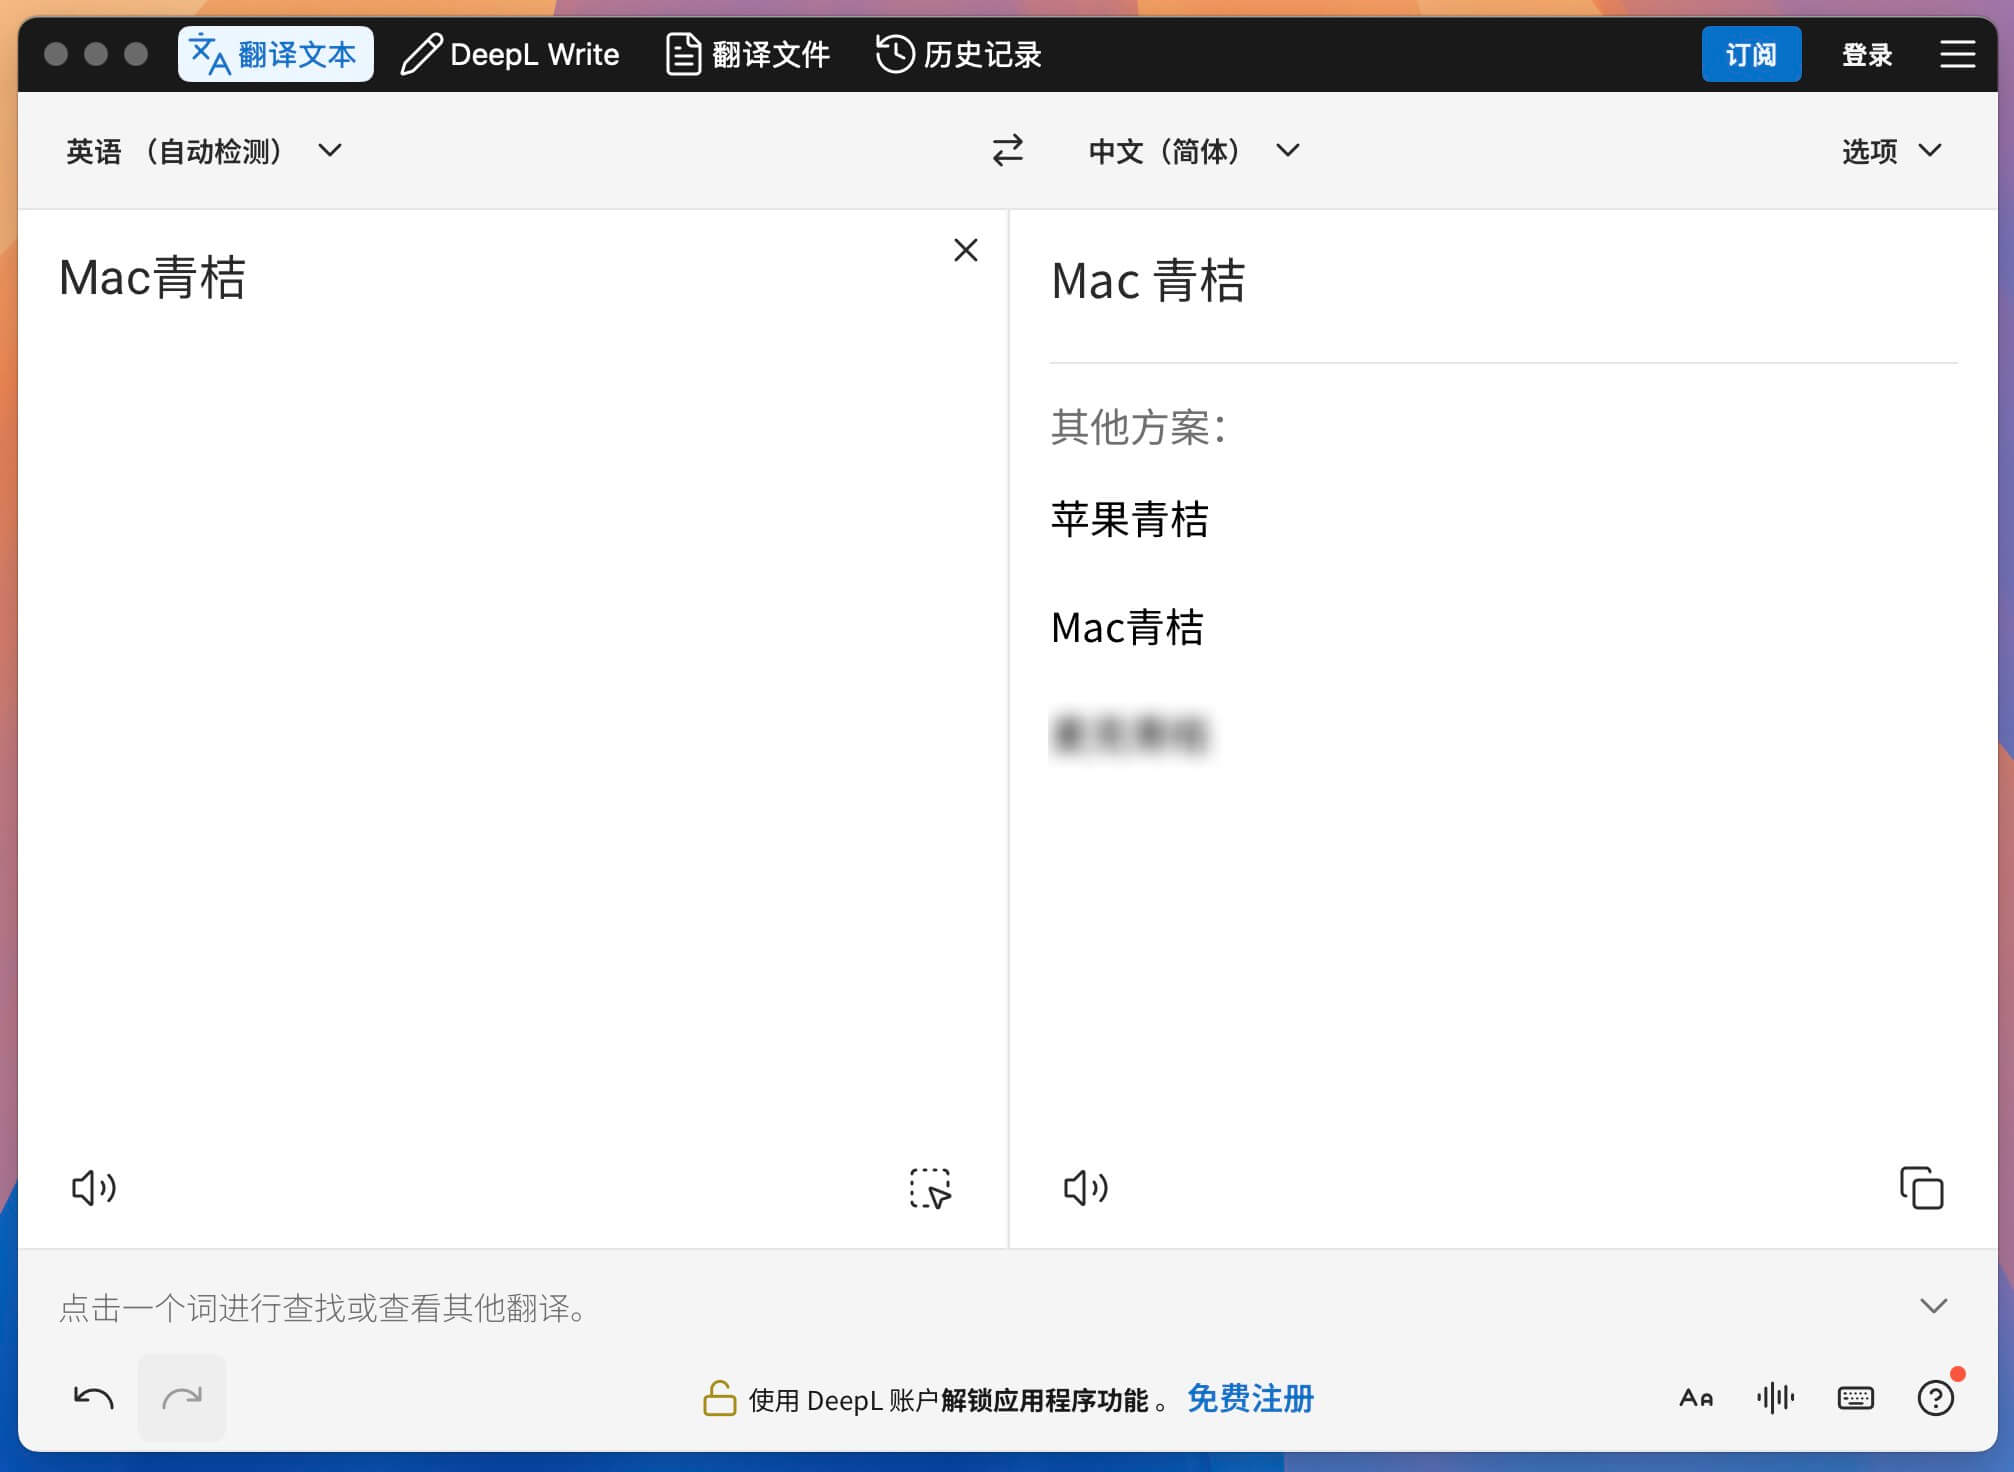Click the blue 订阅 subscribe button
Viewport: 2014px width, 1472px height.
(x=1751, y=54)
